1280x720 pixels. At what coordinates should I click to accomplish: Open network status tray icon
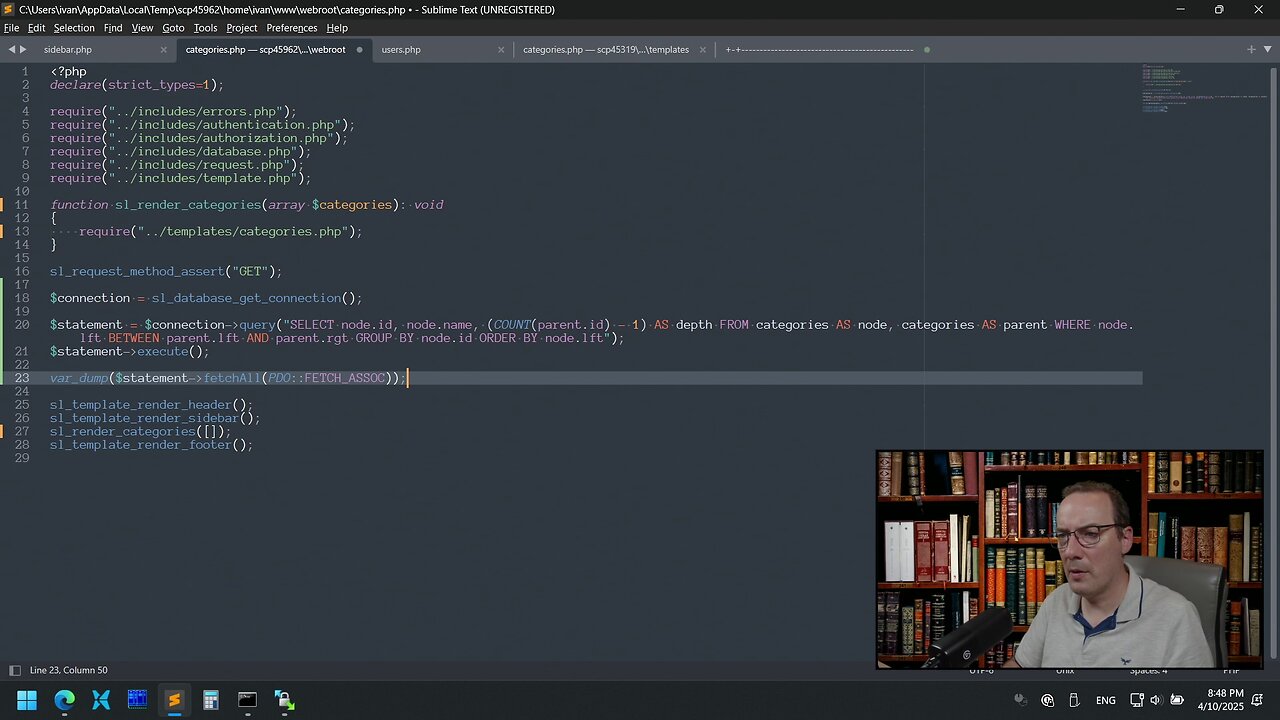(1137, 700)
